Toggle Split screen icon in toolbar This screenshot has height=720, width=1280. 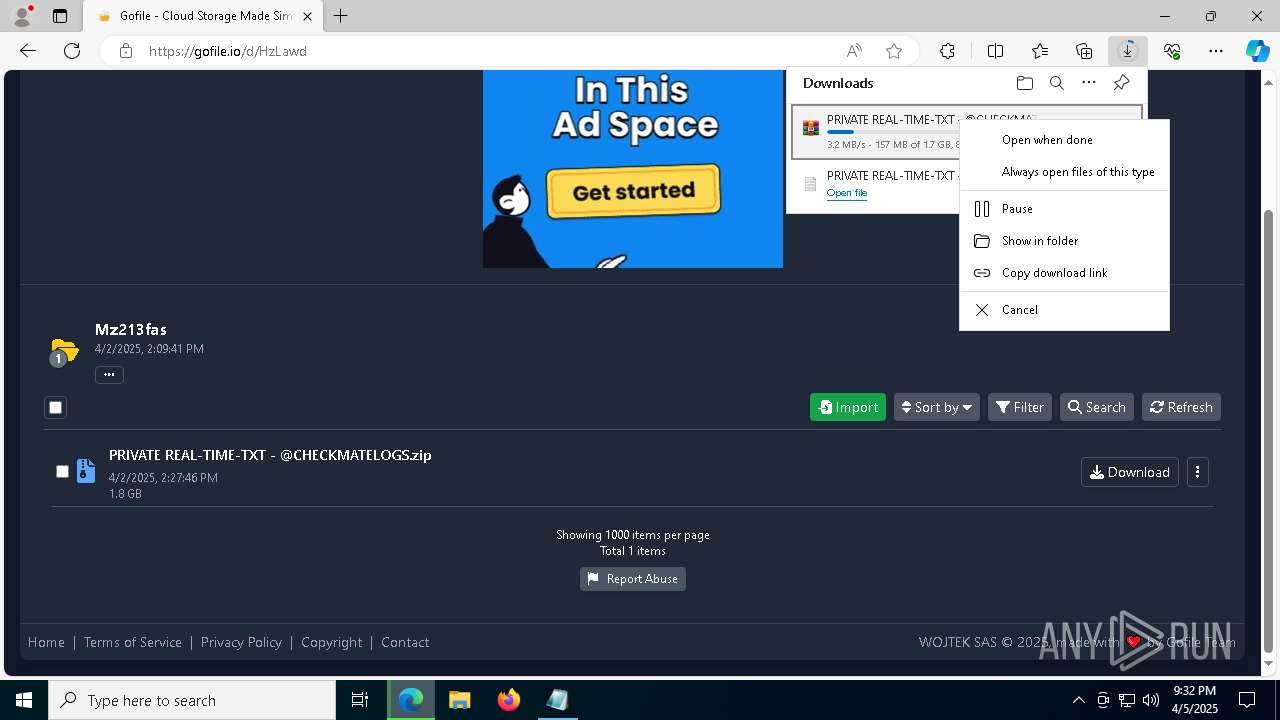point(995,51)
